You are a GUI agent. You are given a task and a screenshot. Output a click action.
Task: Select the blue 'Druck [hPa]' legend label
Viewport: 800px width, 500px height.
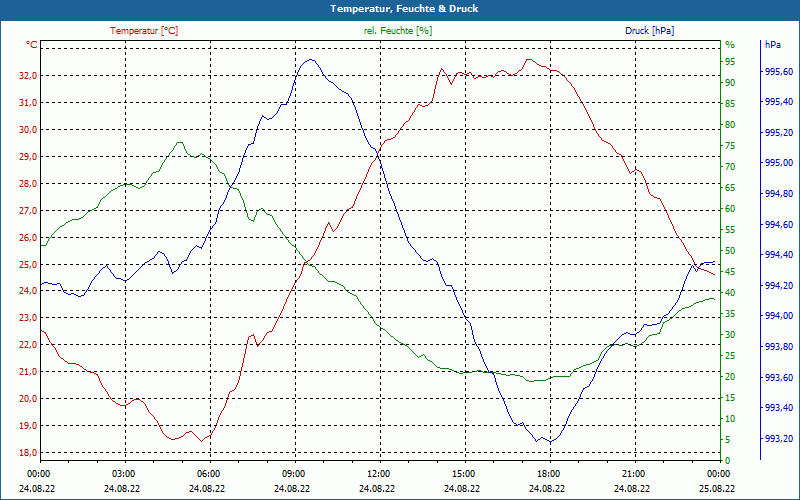coord(649,31)
